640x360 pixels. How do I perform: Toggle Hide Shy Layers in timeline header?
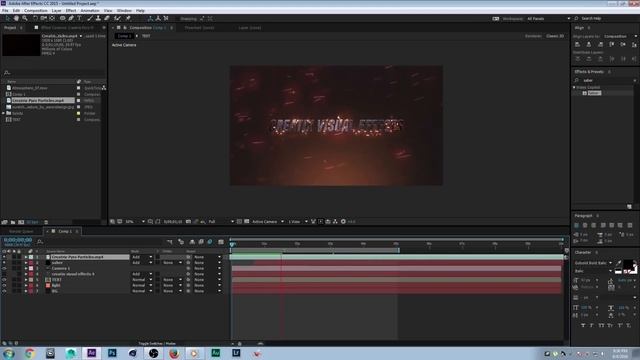click(192, 242)
